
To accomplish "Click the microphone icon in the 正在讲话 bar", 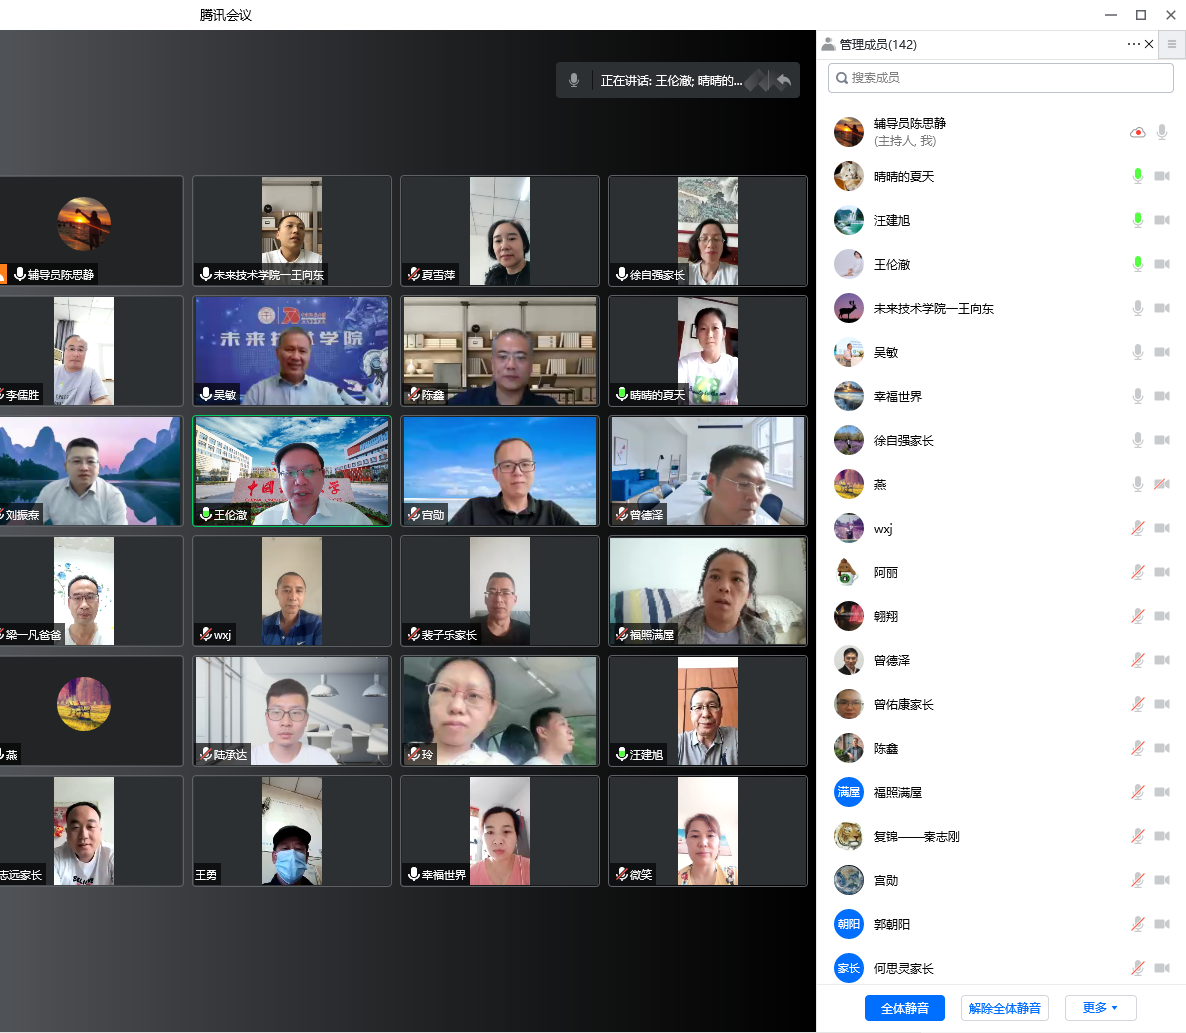I will click(x=574, y=80).
